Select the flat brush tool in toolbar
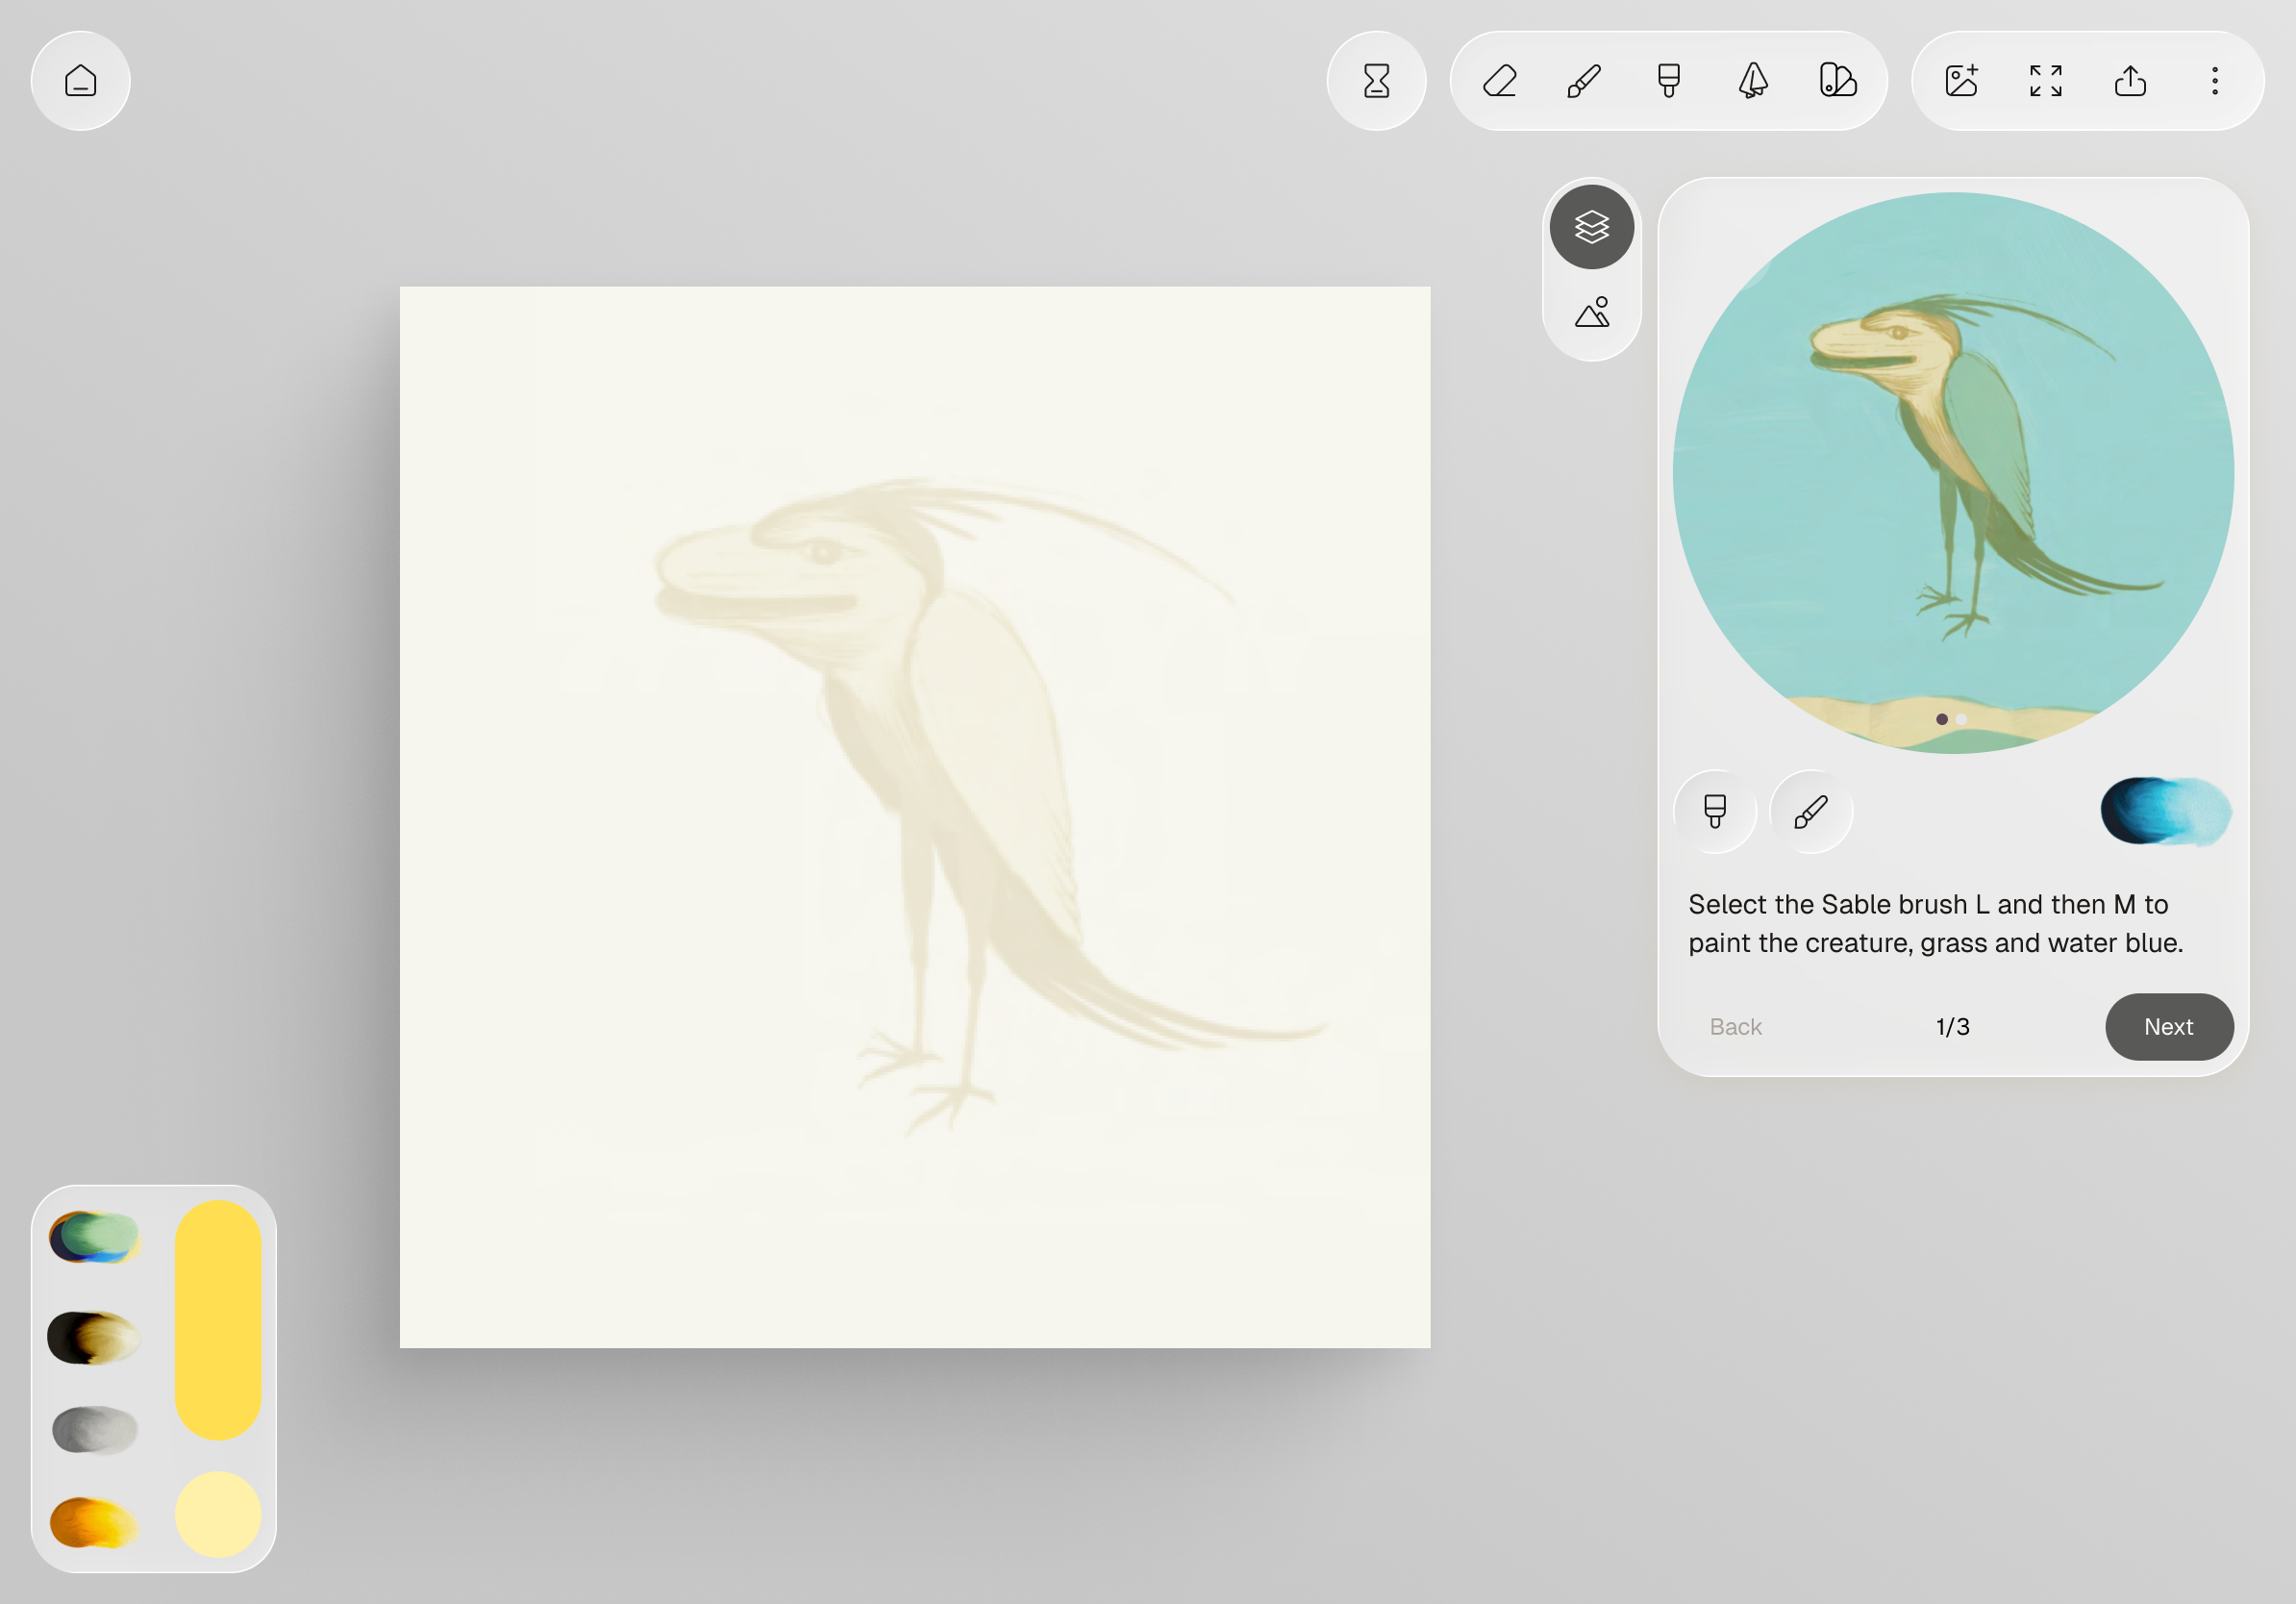The width and height of the screenshot is (2296, 1604). (1668, 81)
